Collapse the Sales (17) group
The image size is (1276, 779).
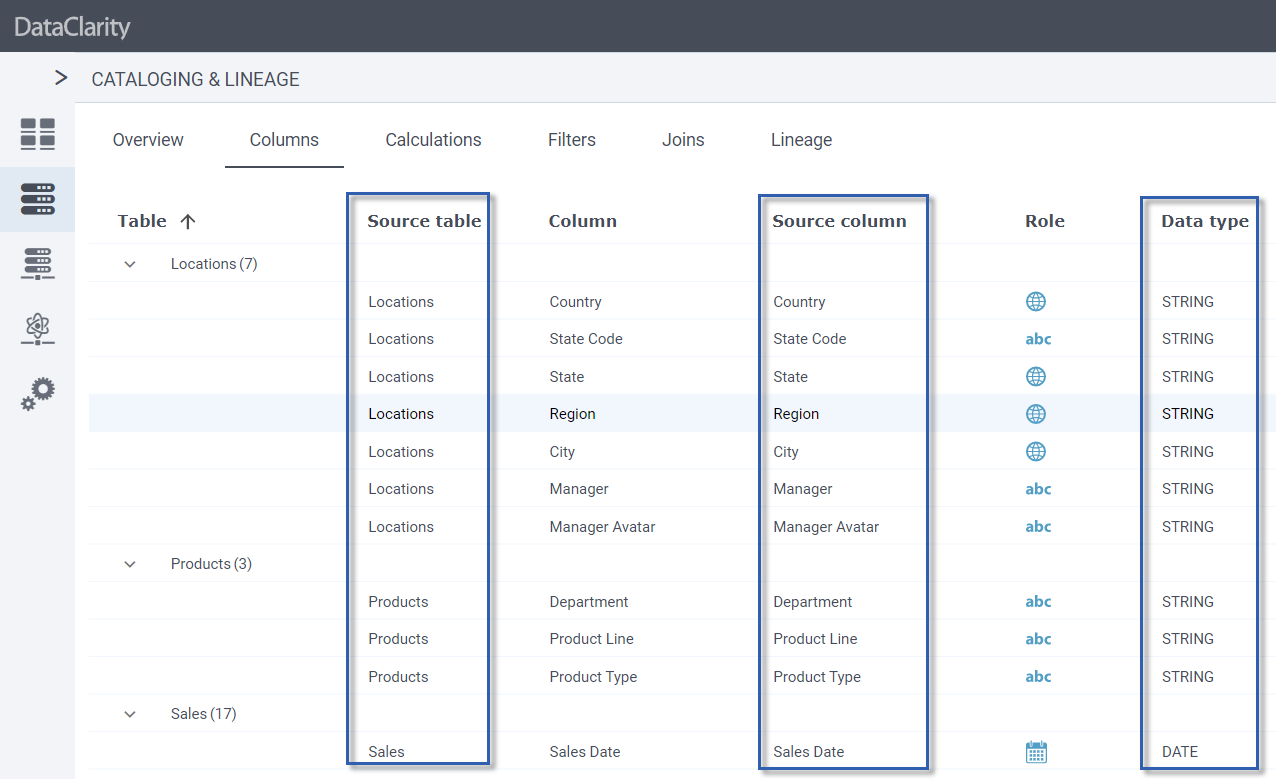[129, 714]
